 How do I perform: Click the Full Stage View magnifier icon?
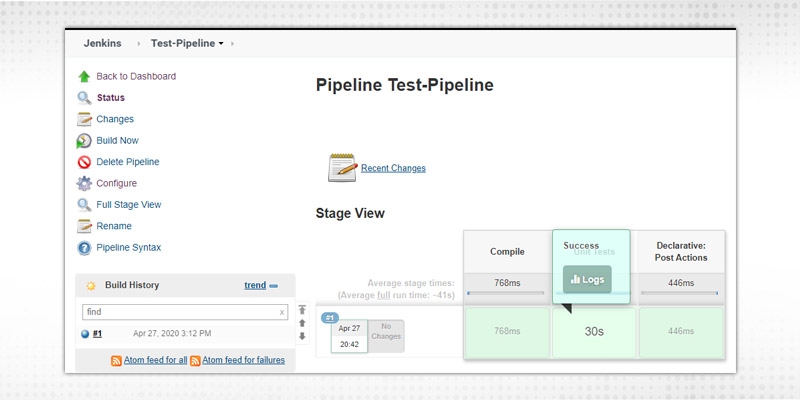point(84,205)
